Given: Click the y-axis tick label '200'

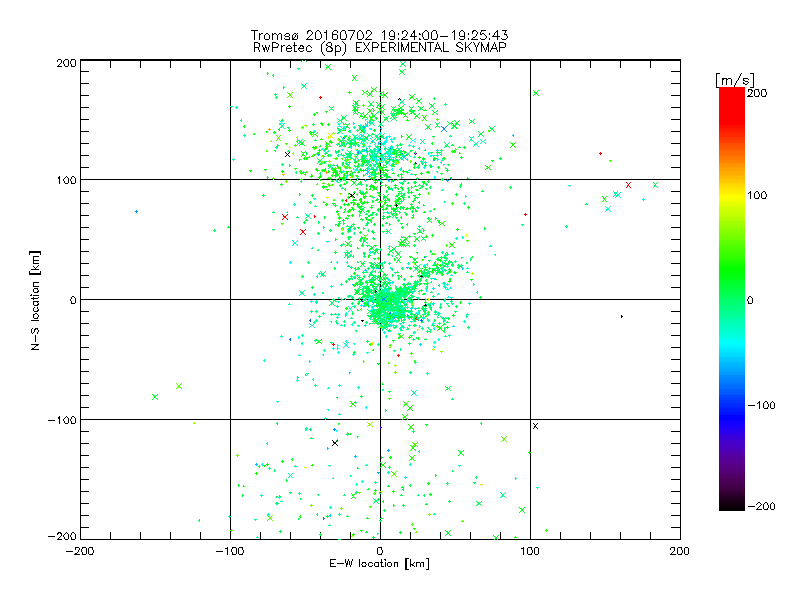Looking at the screenshot, I should click(x=66, y=63).
